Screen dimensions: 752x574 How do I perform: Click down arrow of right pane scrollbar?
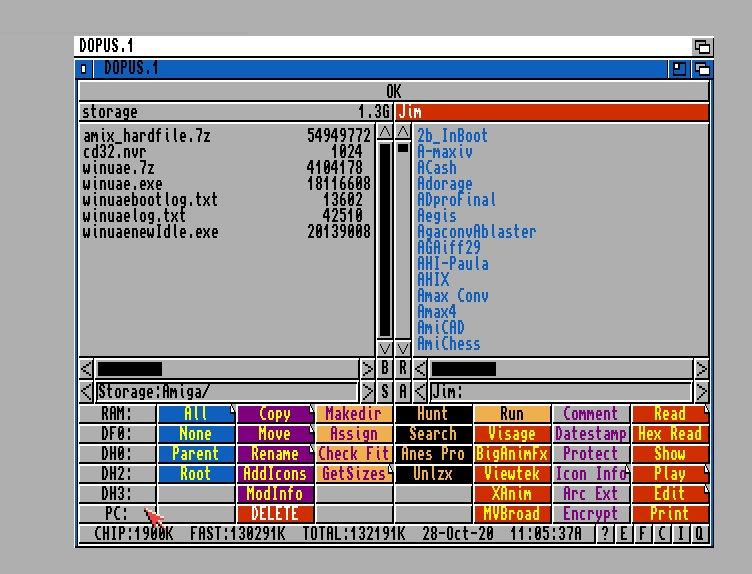click(403, 348)
